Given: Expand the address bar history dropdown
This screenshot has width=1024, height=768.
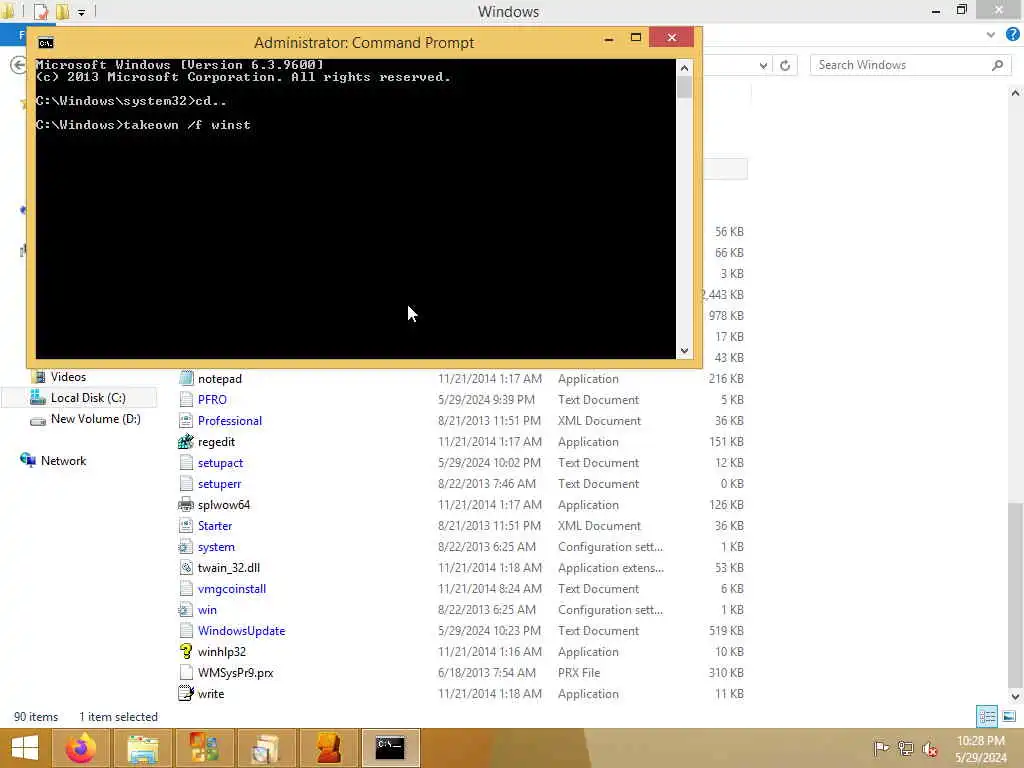Looking at the screenshot, I should [x=763, y=65].
